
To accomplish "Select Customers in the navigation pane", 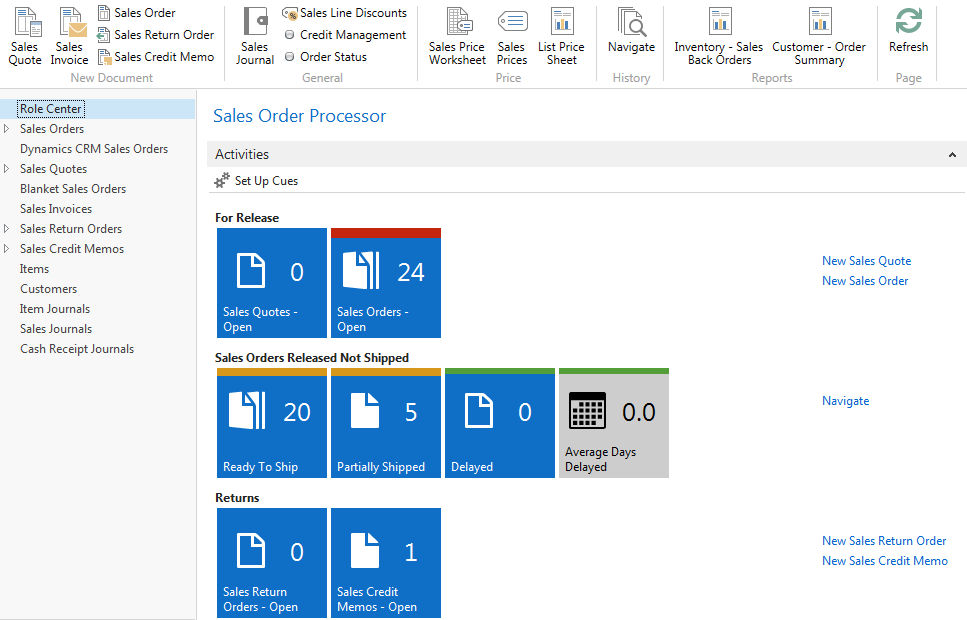I will (x=48, y=289).
